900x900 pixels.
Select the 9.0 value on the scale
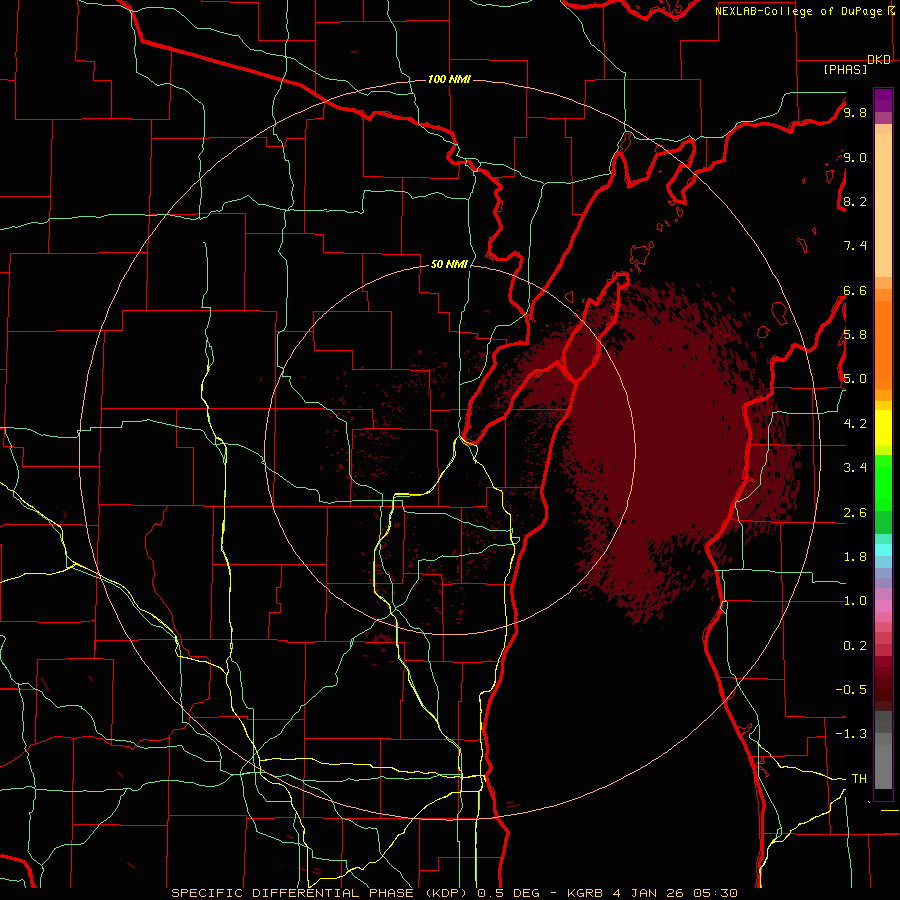click(855, 157)
